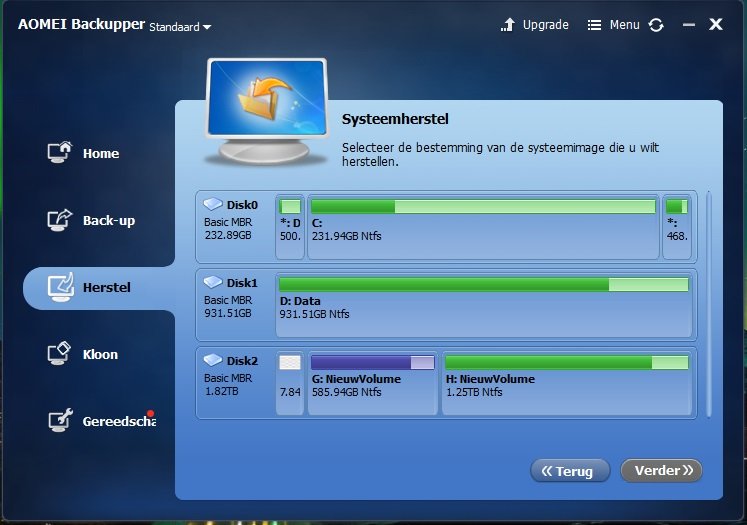Go back with the Terug button
This screenshot has width=747, height=525.
(x=570, y=471)
